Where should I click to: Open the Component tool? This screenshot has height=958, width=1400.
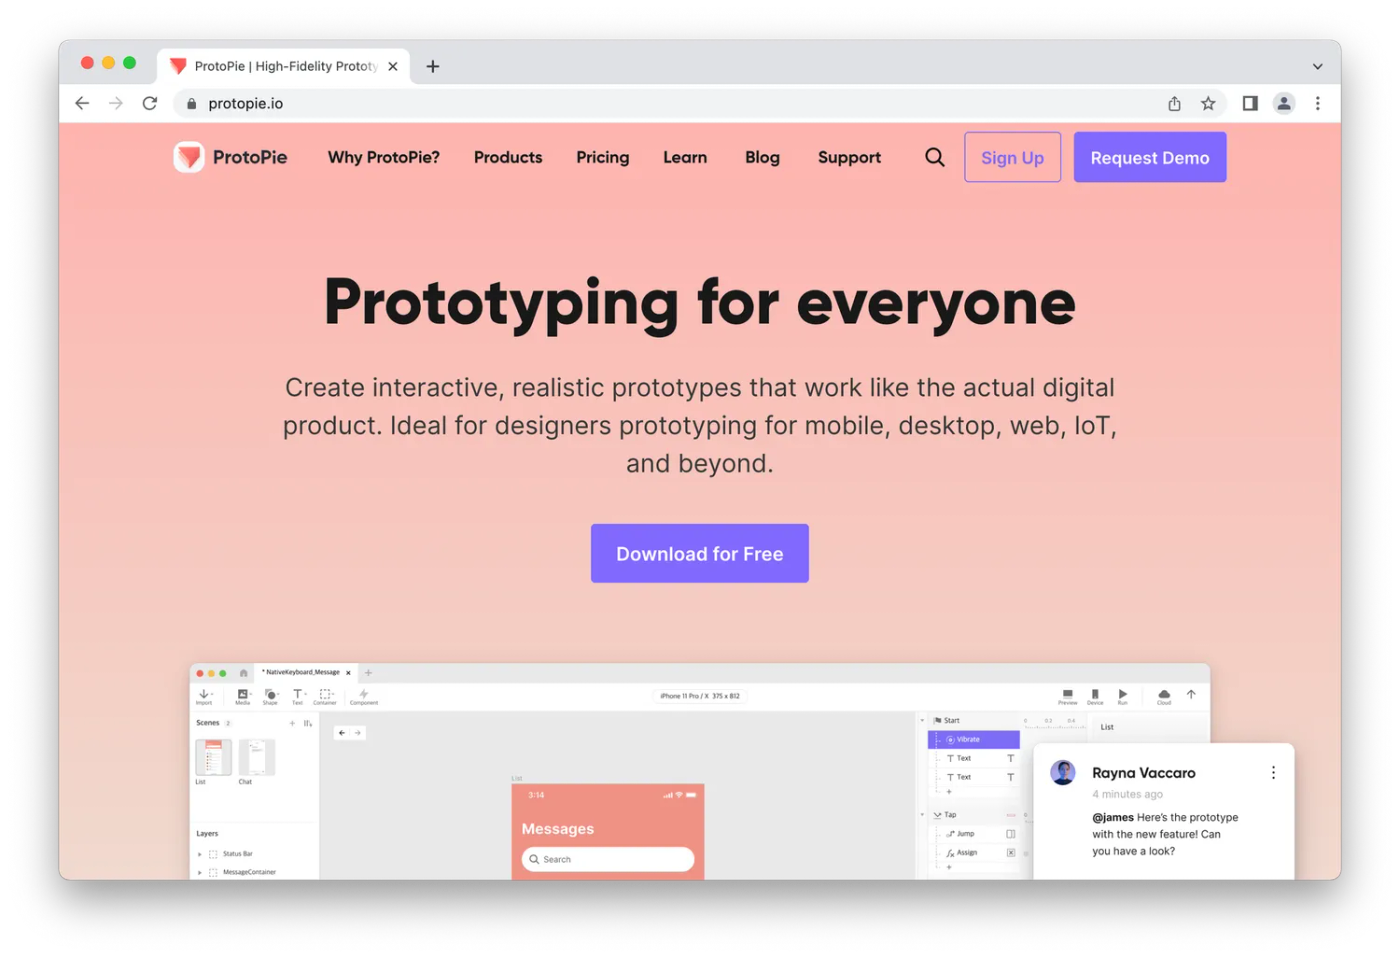point(364,695)
